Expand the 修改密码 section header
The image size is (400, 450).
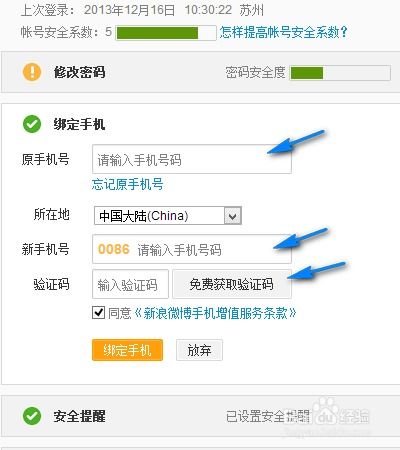pyautogui.click(x=201, y=72)
